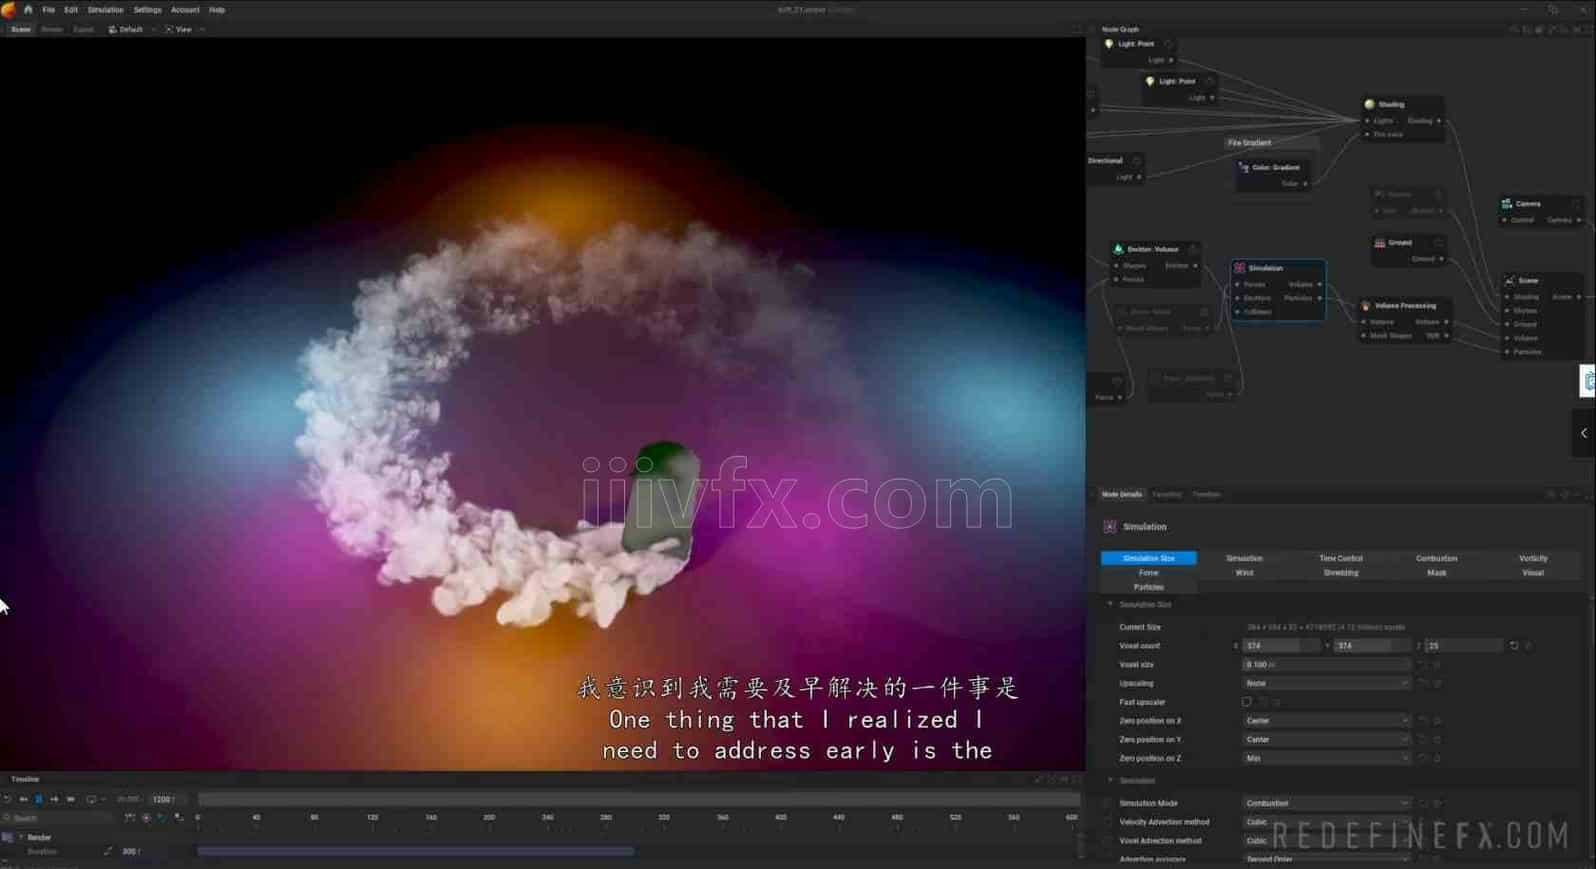Select the Simulation Size parameter tab
The image size is (1596, 869).
tap(1148, 558)
